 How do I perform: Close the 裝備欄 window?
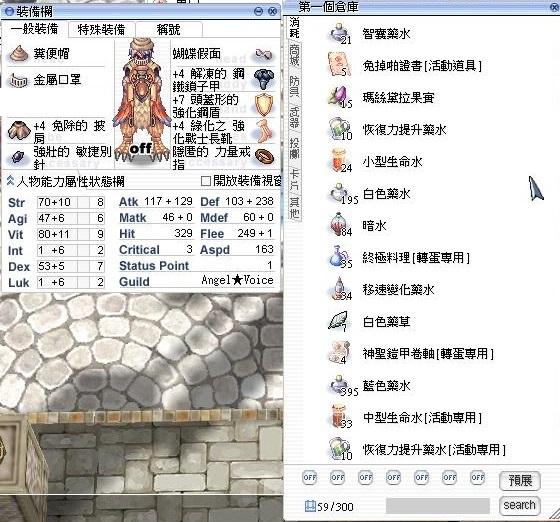272,11
